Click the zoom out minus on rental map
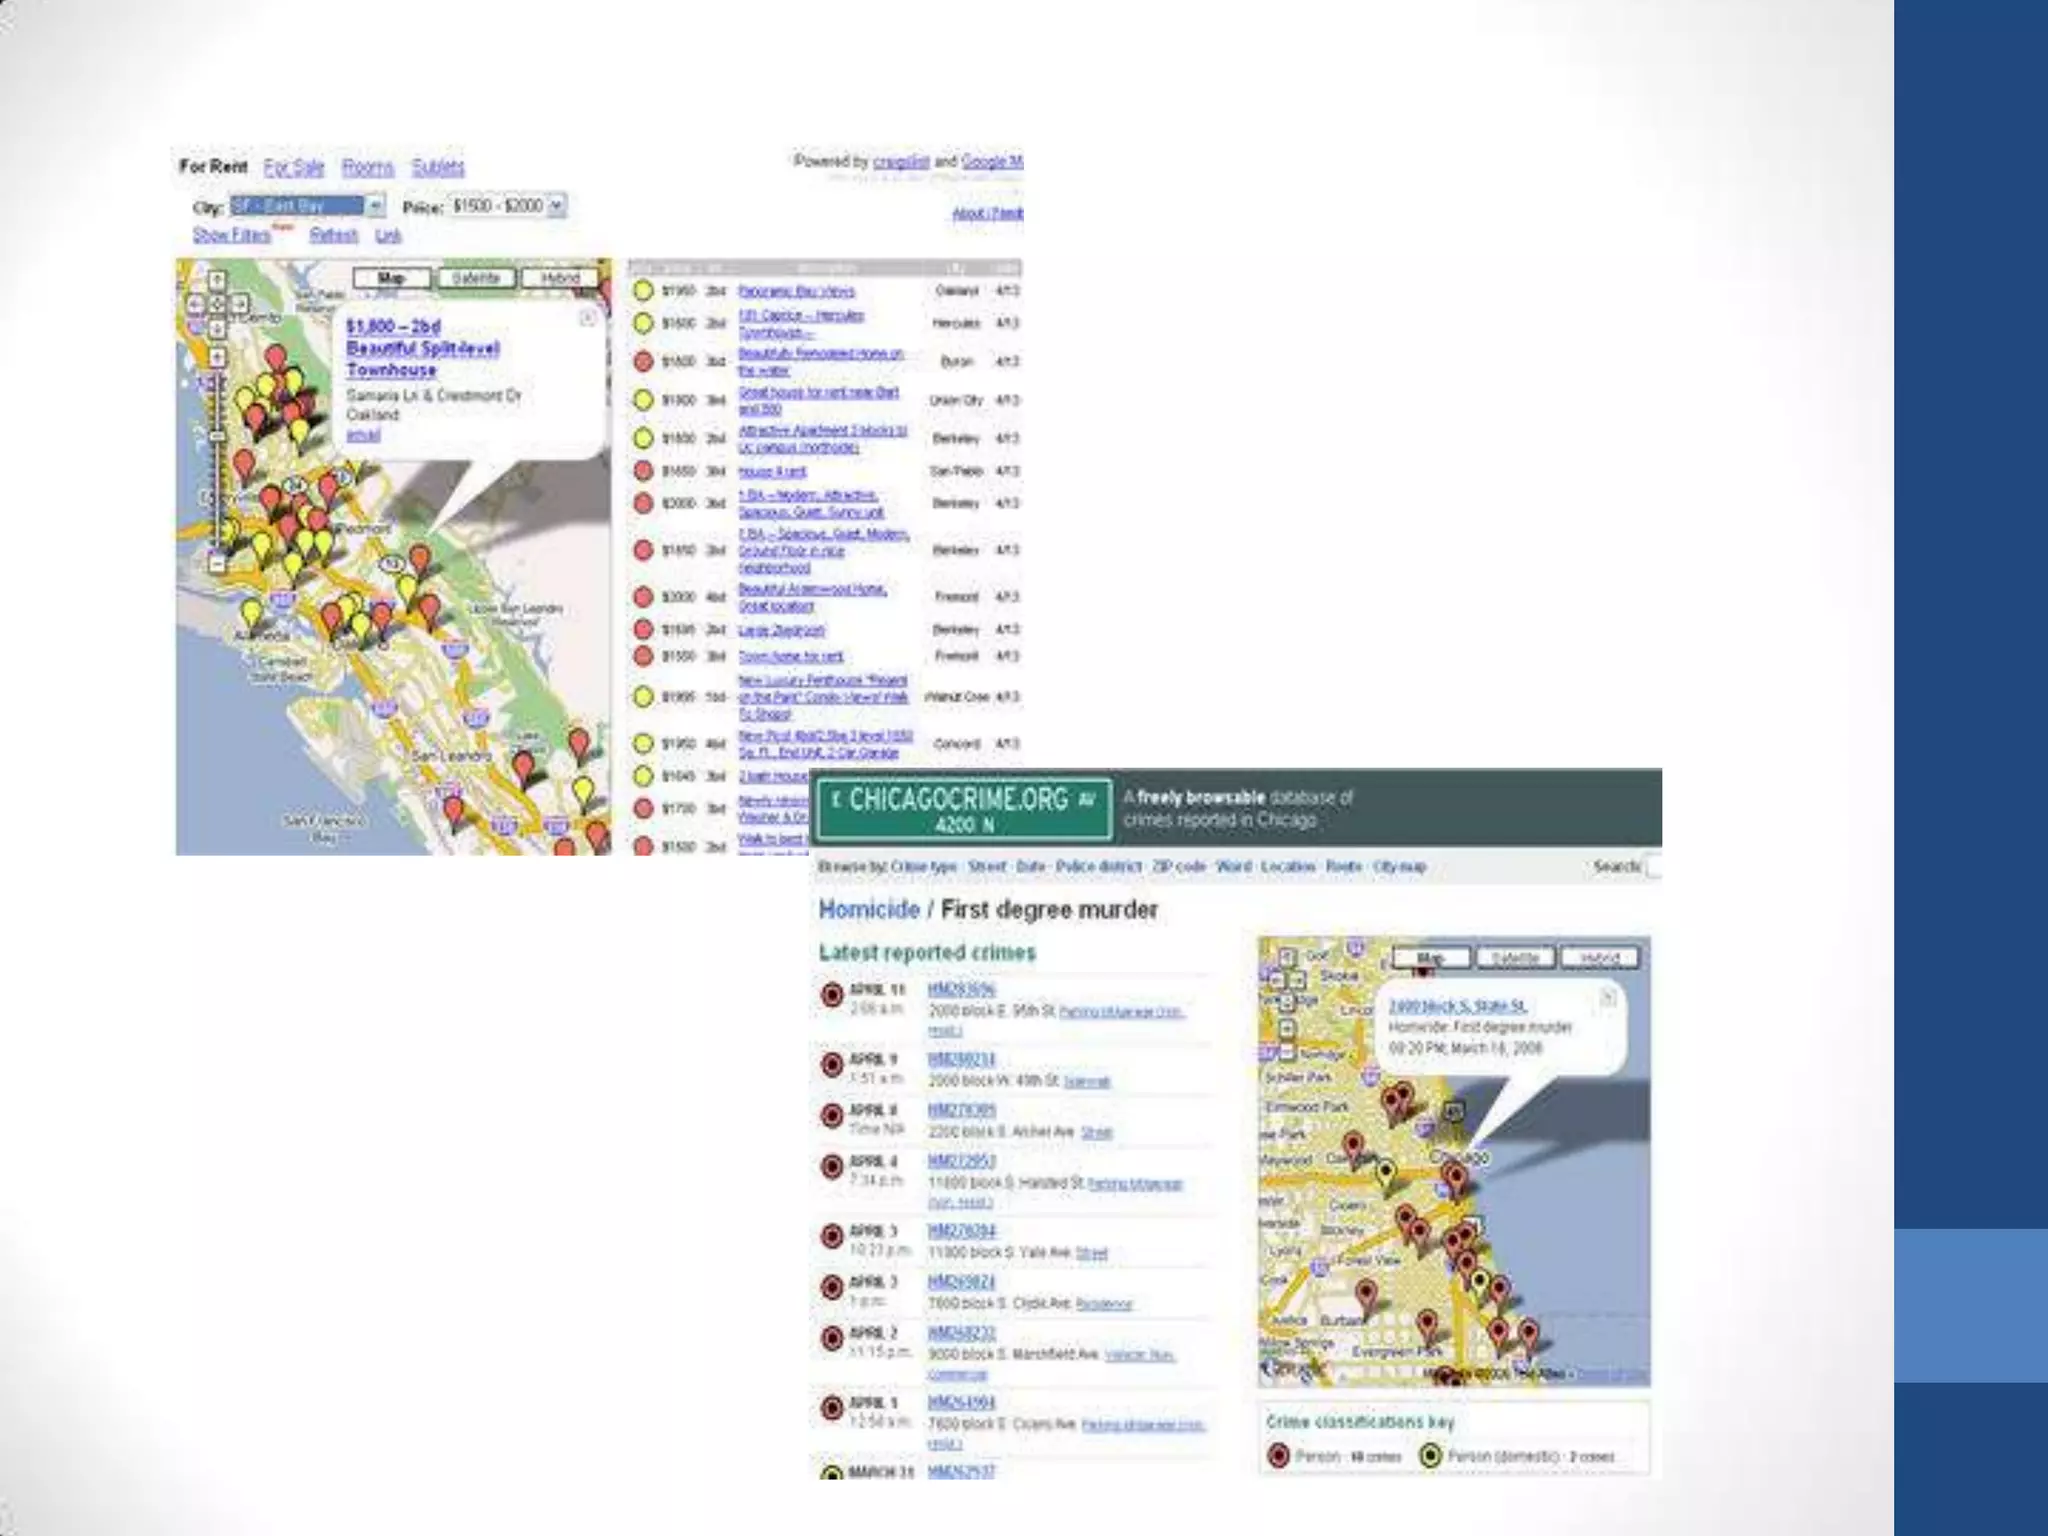 [x=217, y=564]
